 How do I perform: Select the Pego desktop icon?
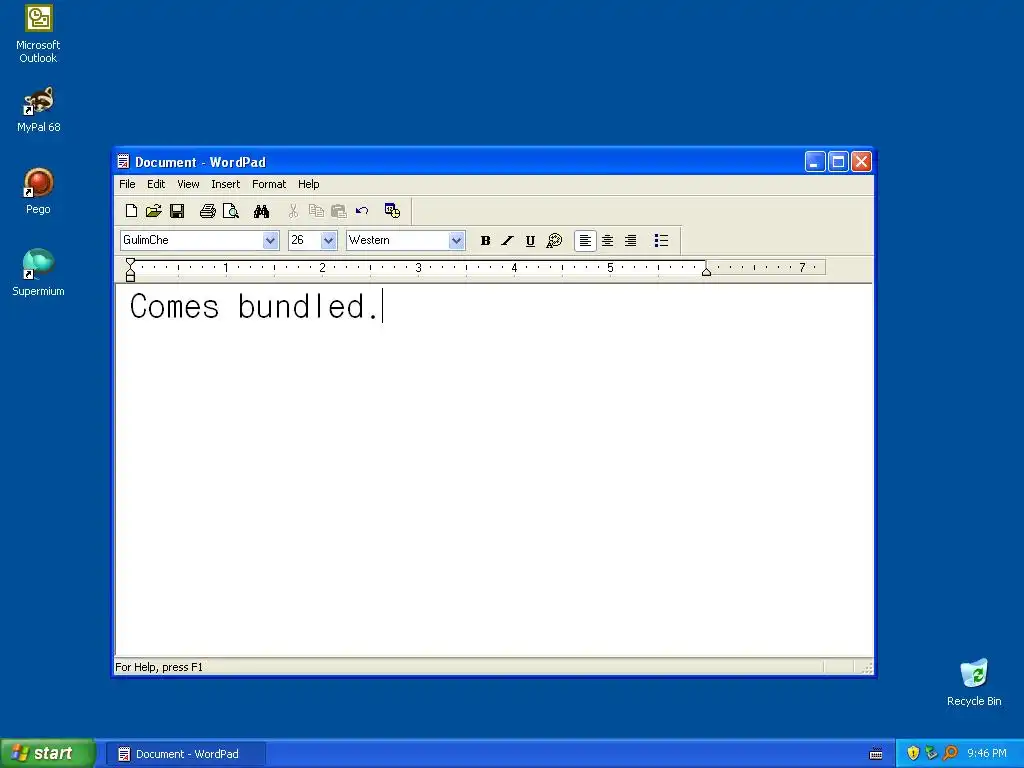[x=39, y=191]
